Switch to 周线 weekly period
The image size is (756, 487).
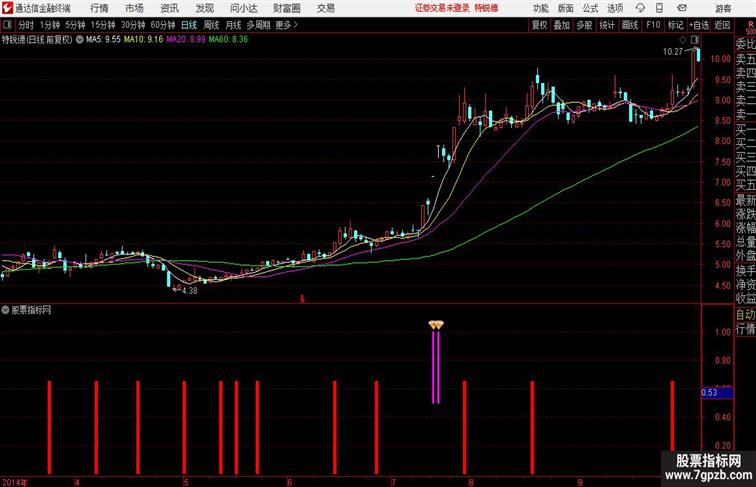[211, 25]
